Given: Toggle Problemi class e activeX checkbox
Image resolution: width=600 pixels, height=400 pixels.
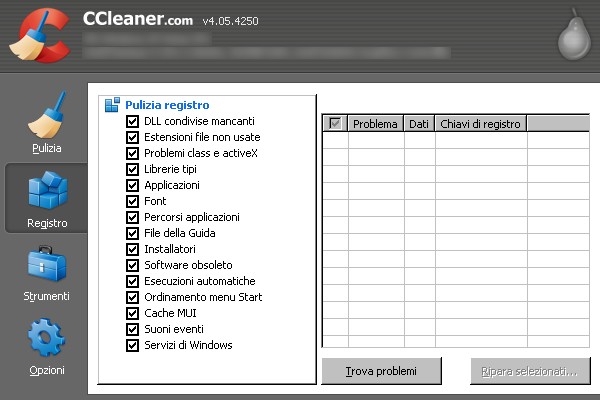Looking at the screenshot, I should point(132,153).
